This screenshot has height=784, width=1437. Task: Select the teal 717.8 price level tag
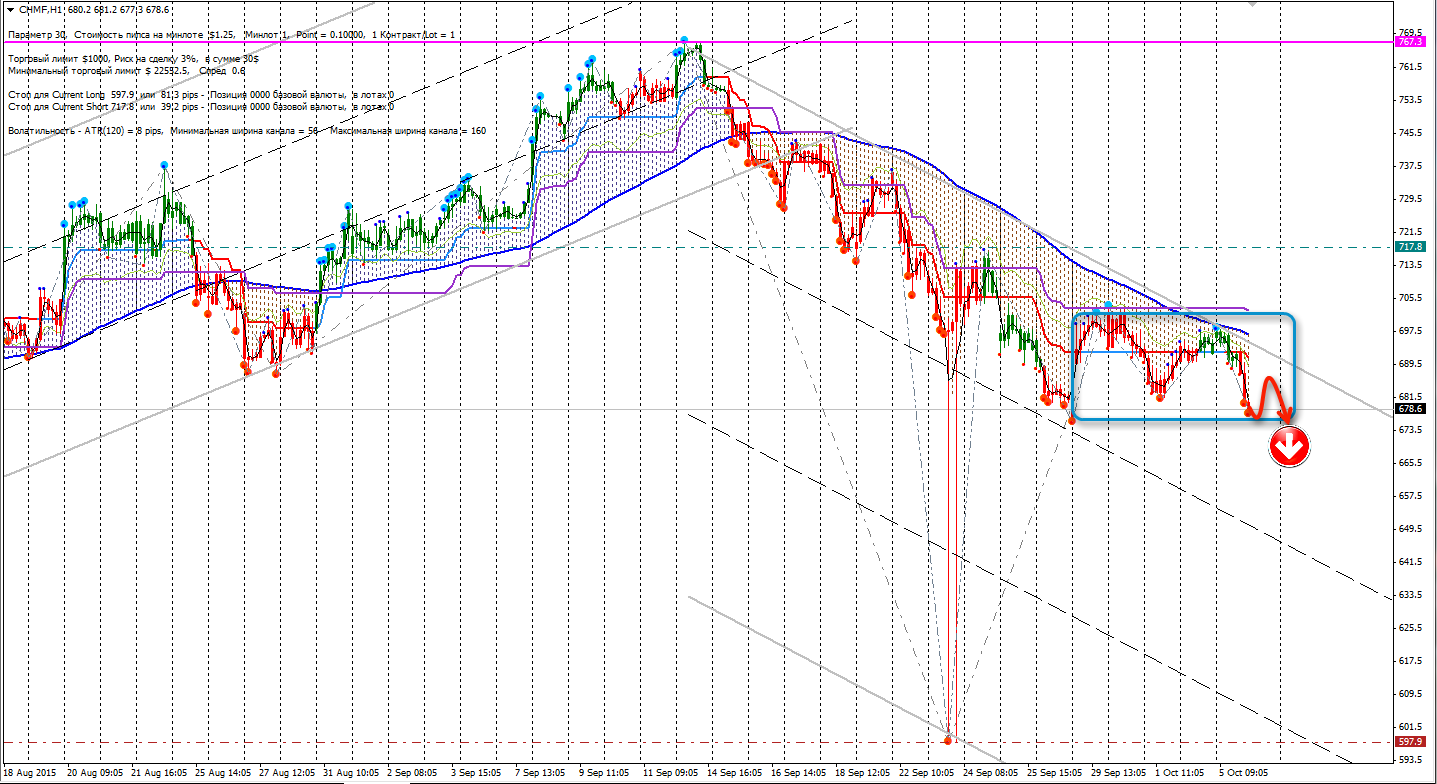point(1410,247)
